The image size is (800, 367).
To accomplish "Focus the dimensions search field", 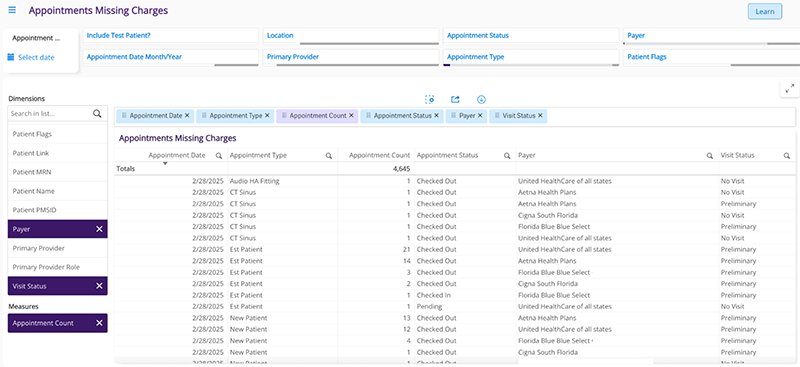I will (x=50, y=114).
